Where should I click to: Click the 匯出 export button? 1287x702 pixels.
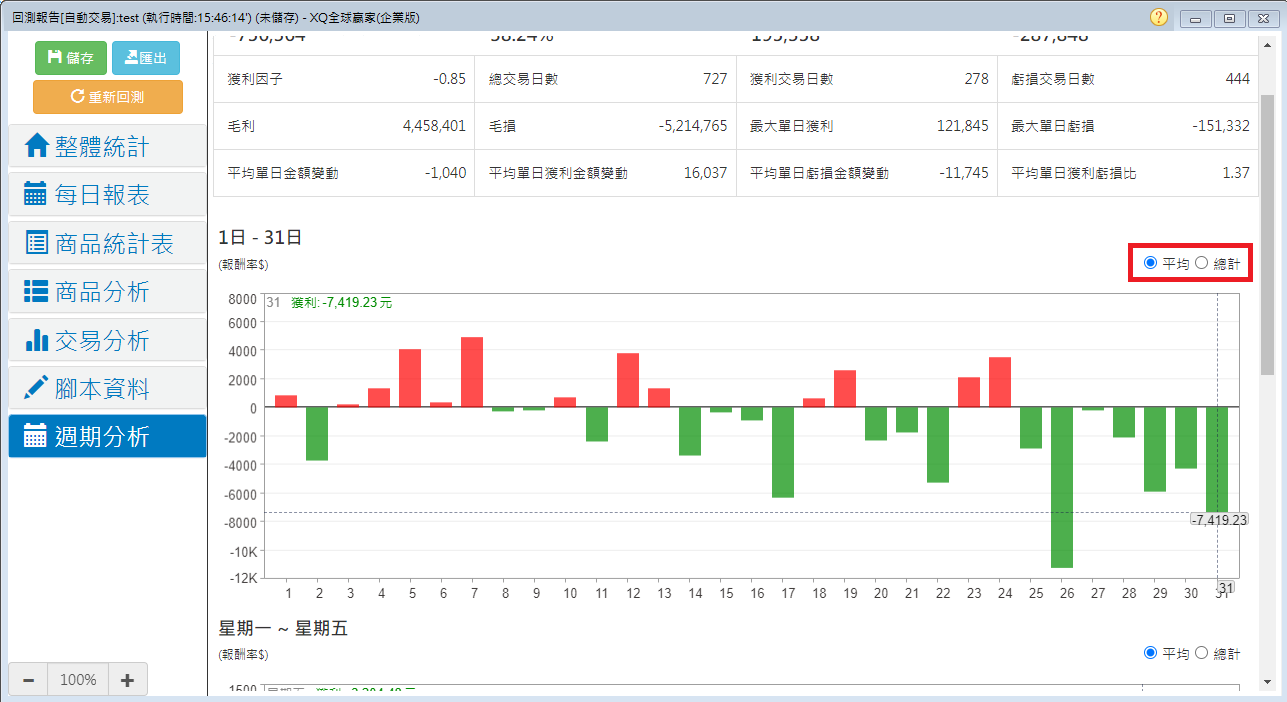click(x=146, y=58)
